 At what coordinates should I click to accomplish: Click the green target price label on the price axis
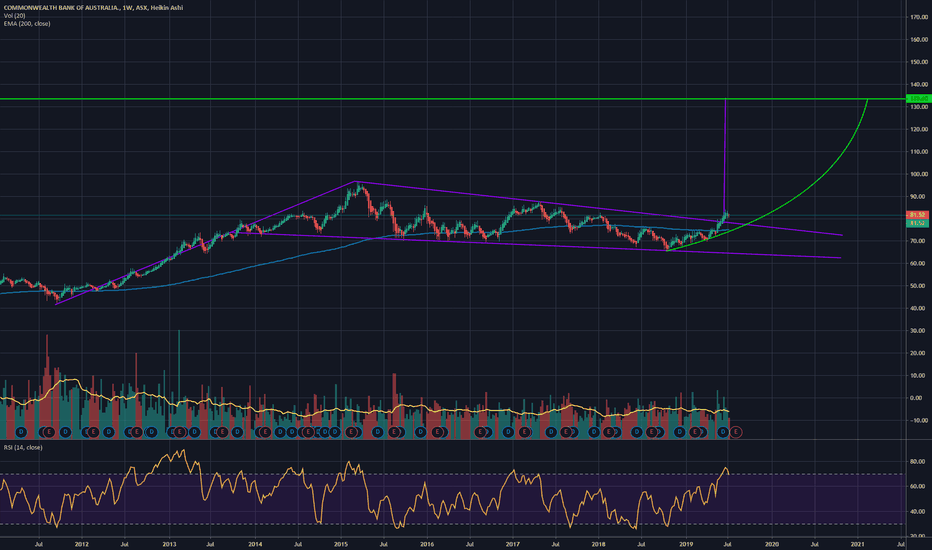point(917,99)
